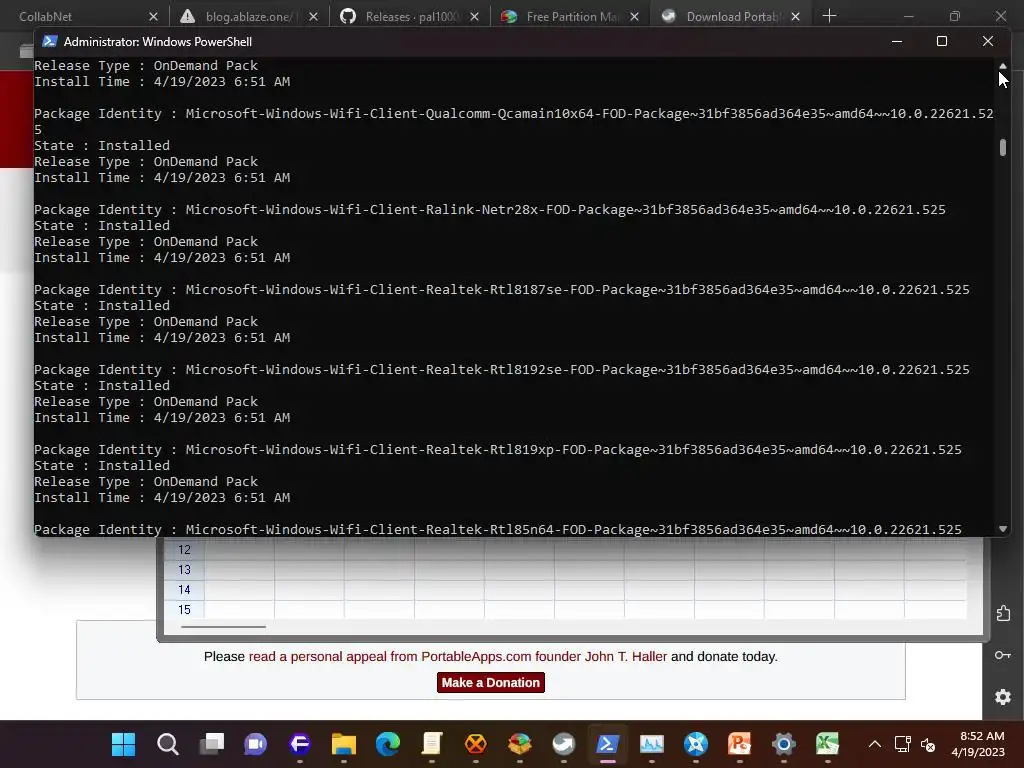Click the Realtek-Rtl8192se package identity line
Image resolution: width=1024 pixels, height=768 pixels.
pyautogui.click(x=502, y=370)
